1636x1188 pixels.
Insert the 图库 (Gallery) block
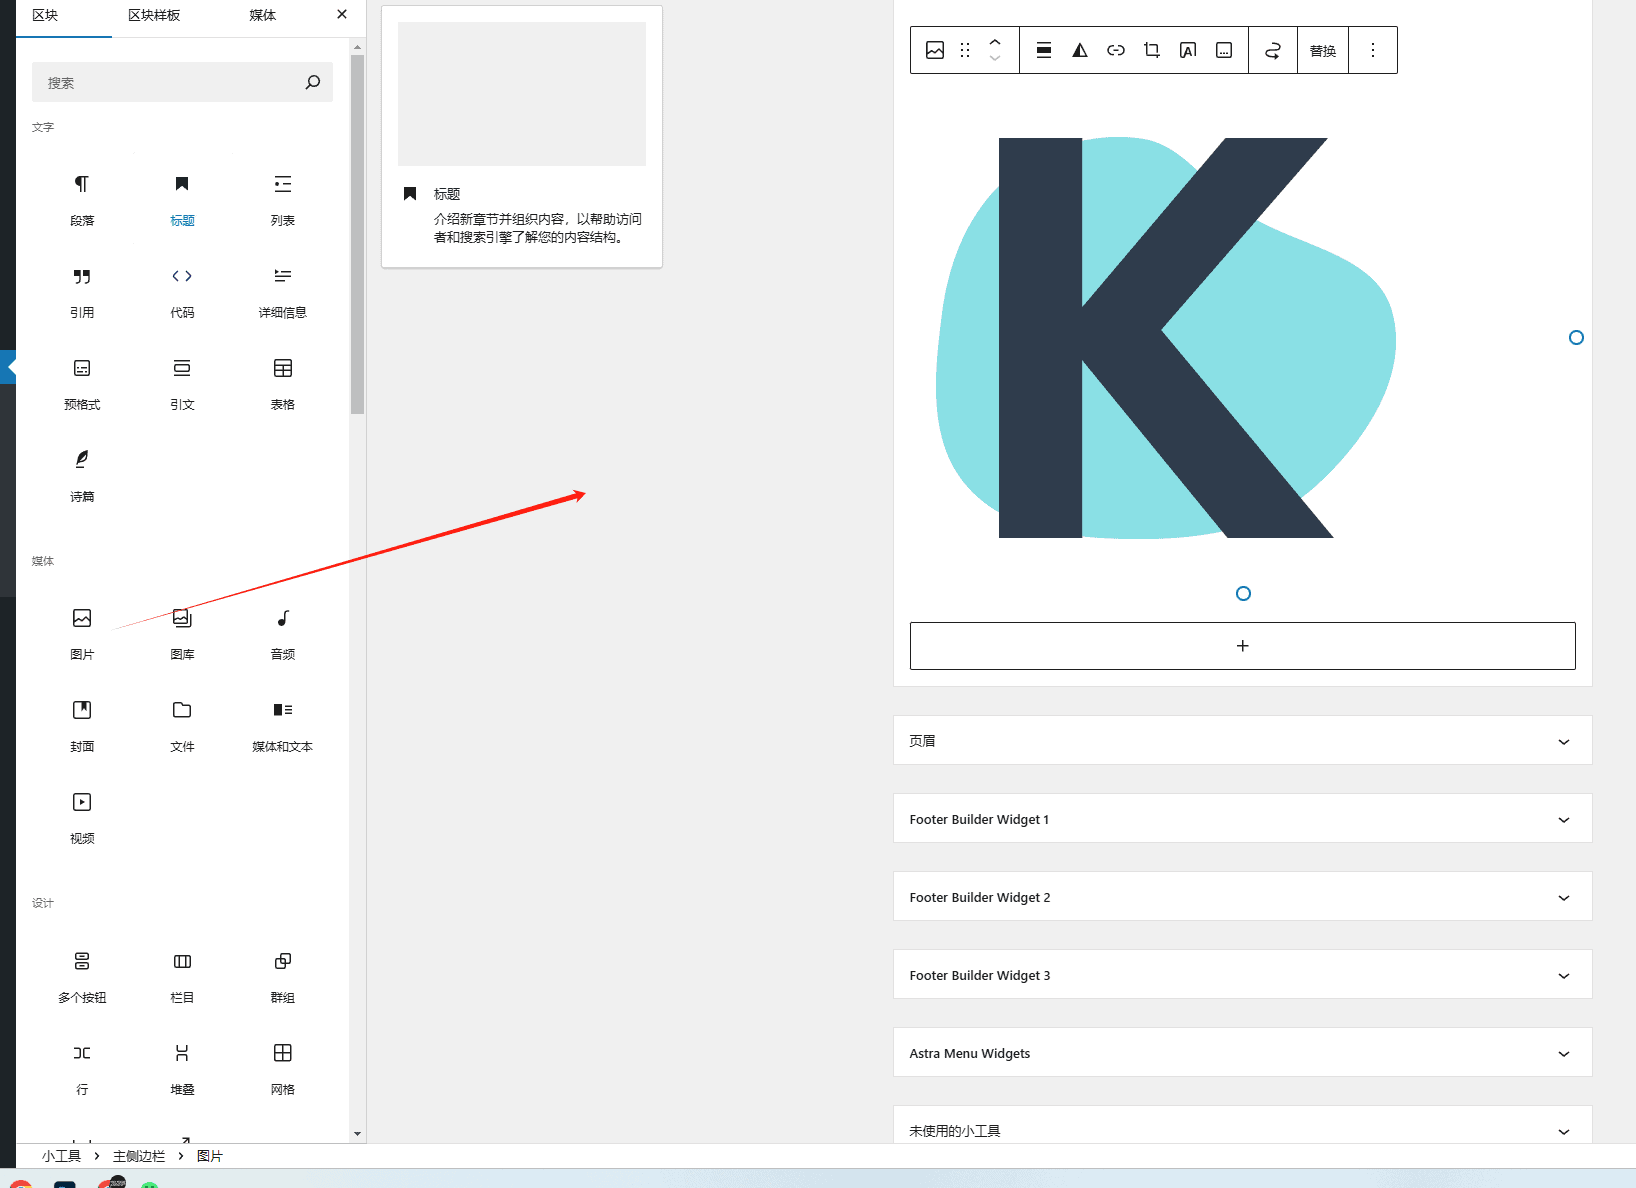point(182,632)
